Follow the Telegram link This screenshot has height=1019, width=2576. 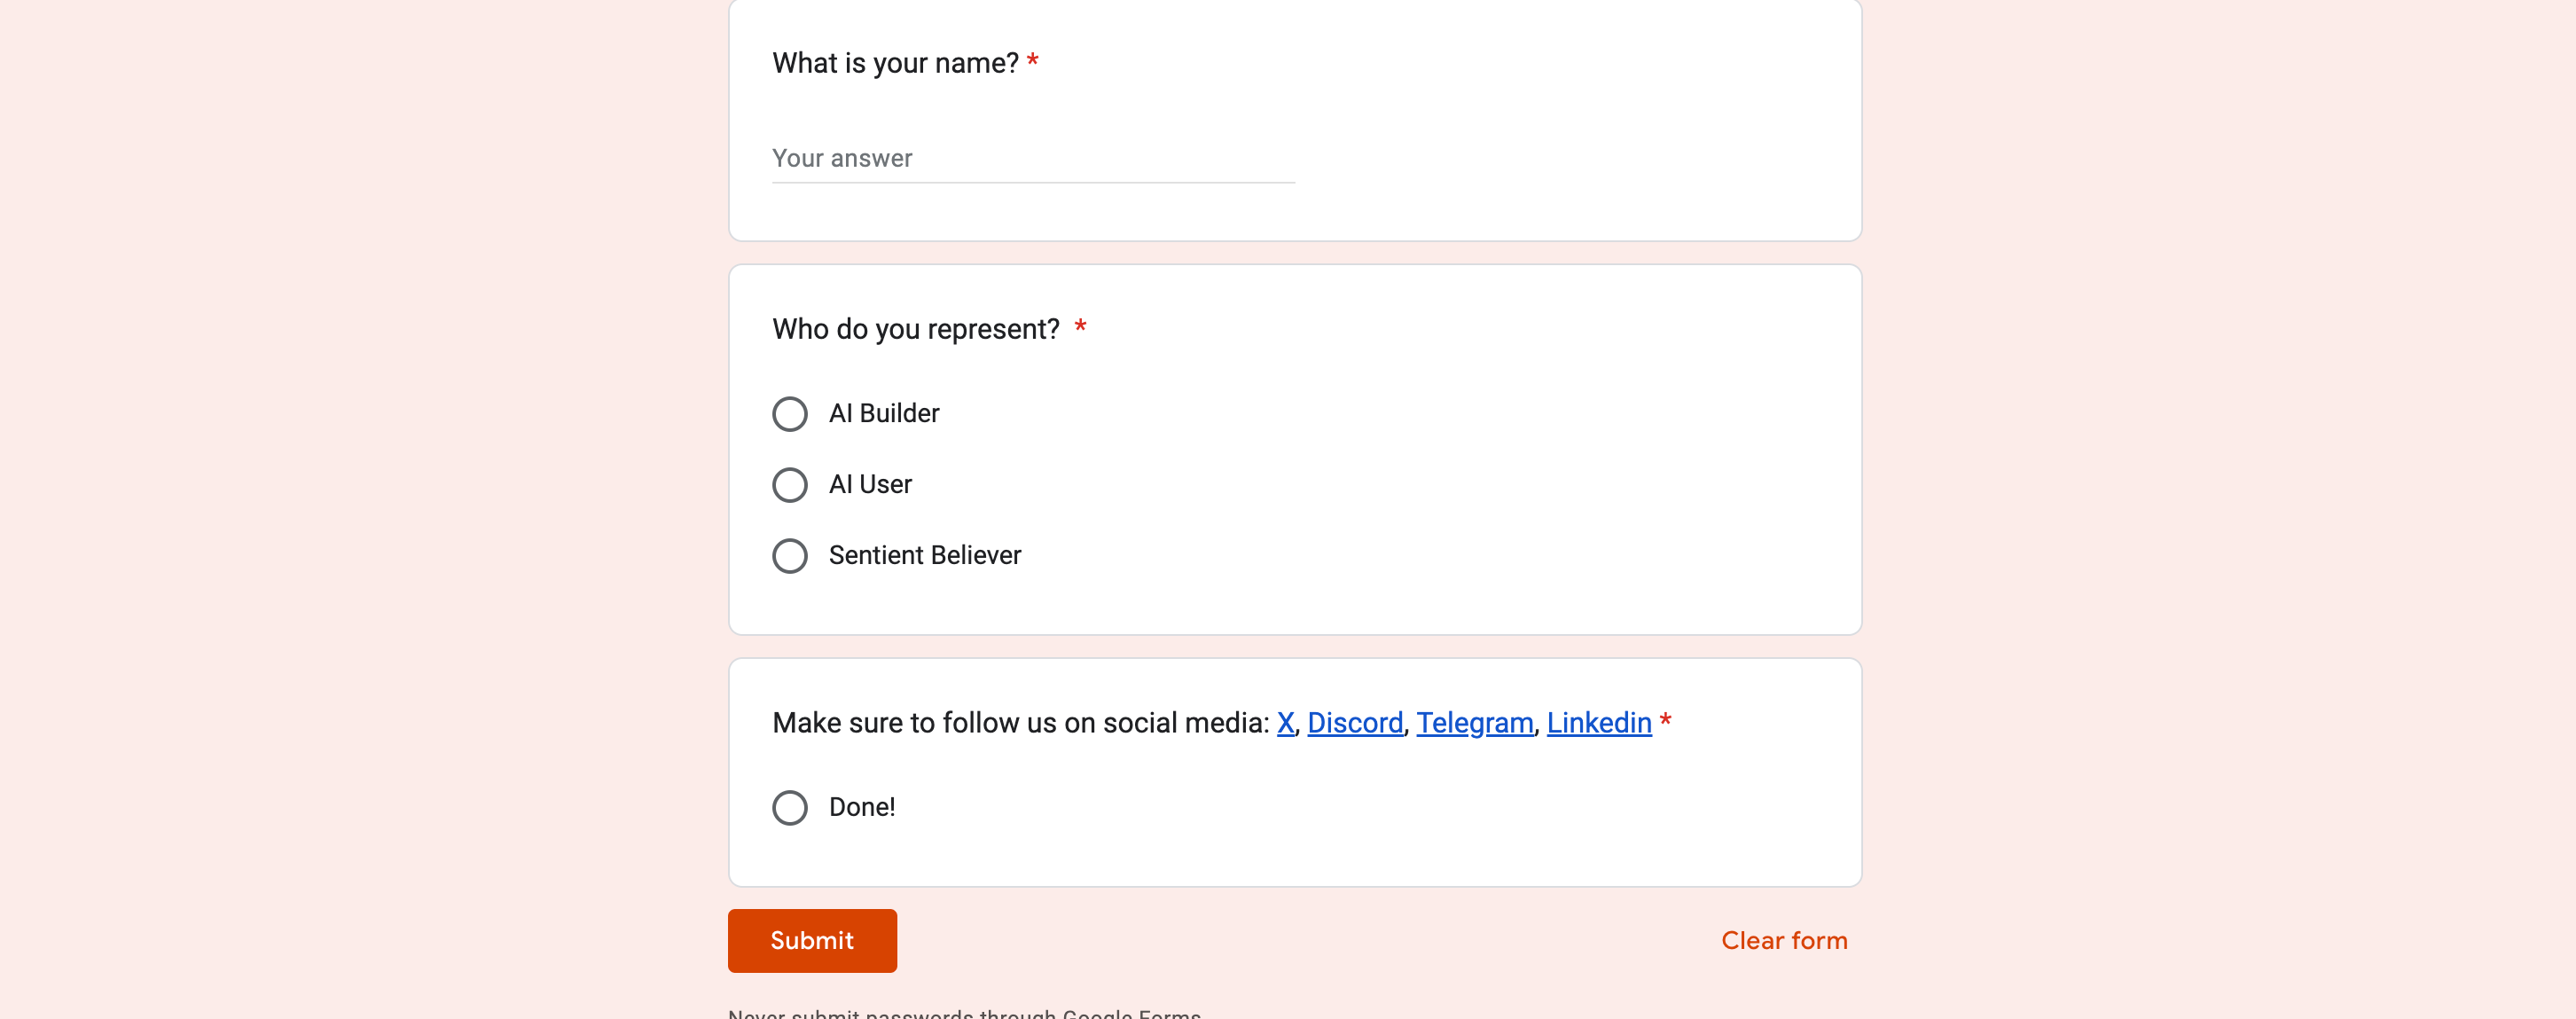click(x=1474, y=723)
